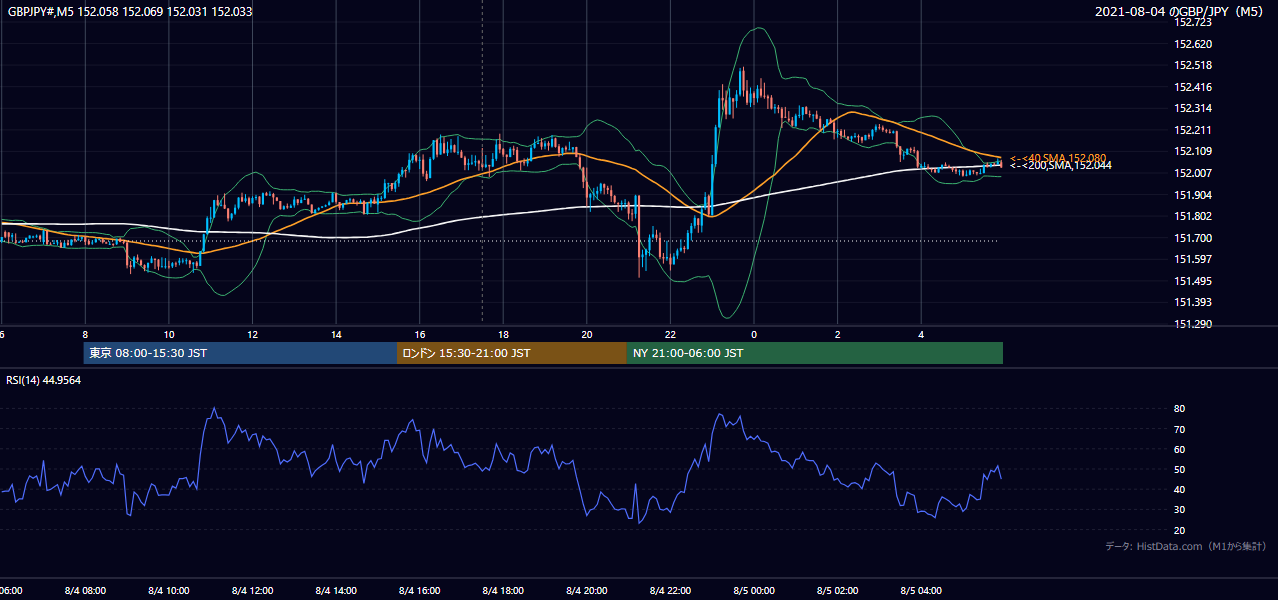The width and height of the screenshot is (1278, 600).
Task: Click the HistData.com data credit text
Action: [x=1185, y=546]
